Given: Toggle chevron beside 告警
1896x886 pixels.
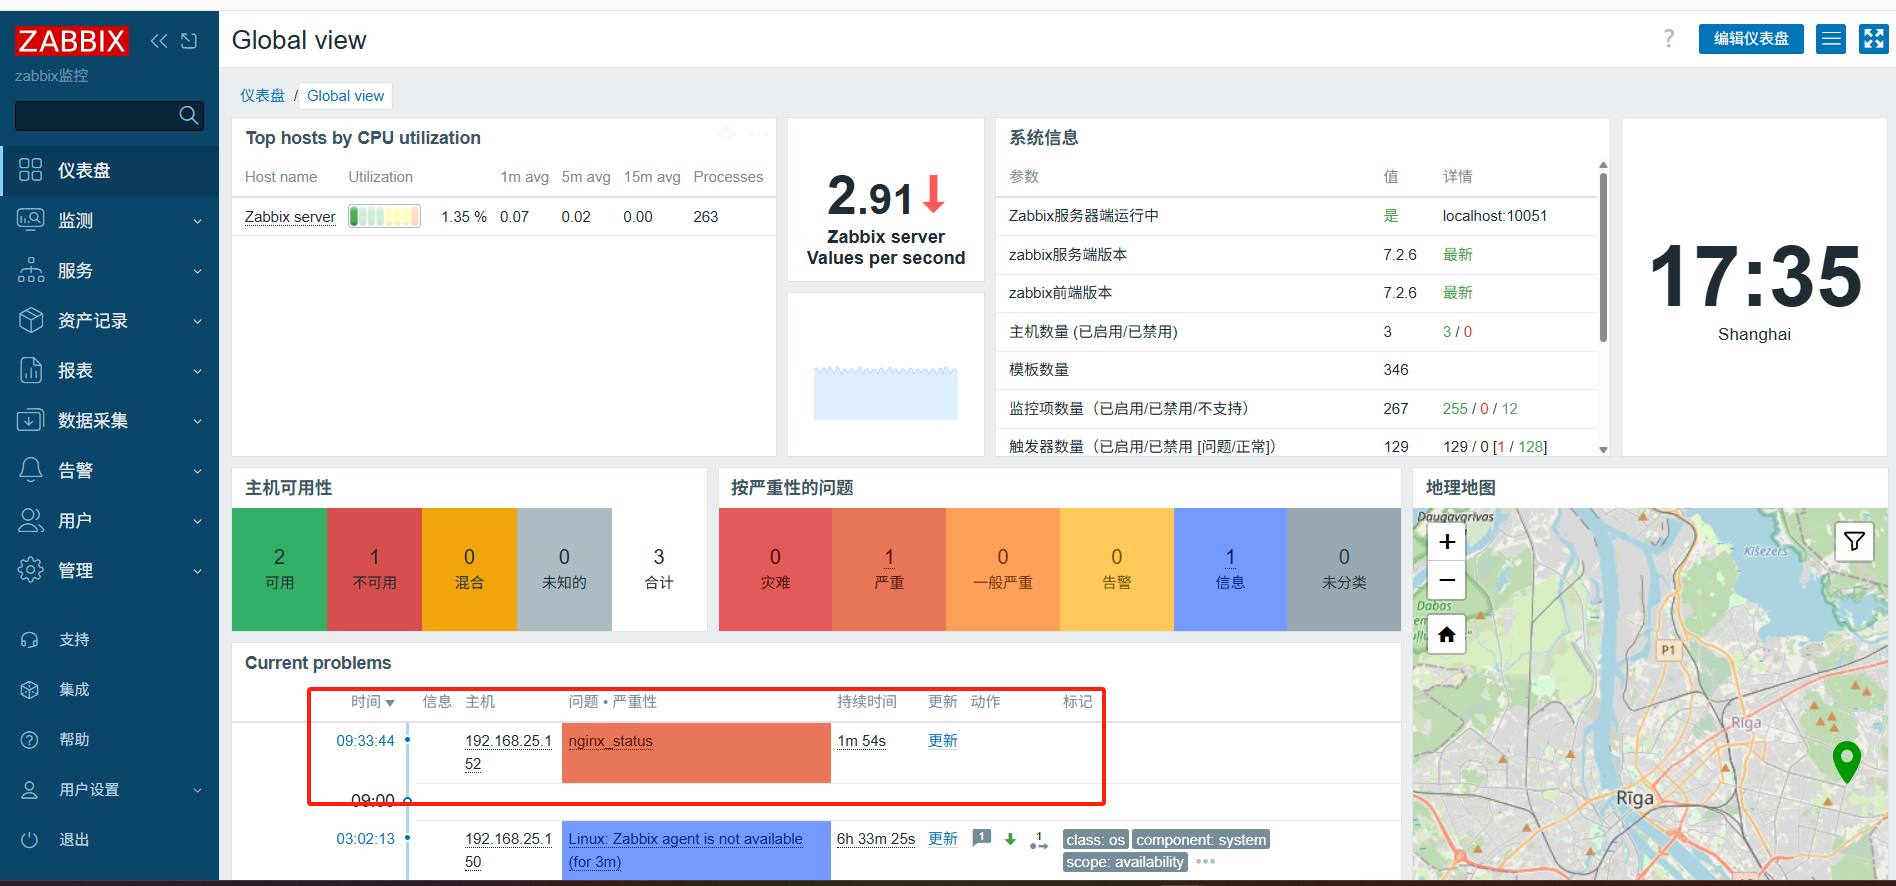Looking at the screenshot, I should pyautogui.click(x=197, y=471).
